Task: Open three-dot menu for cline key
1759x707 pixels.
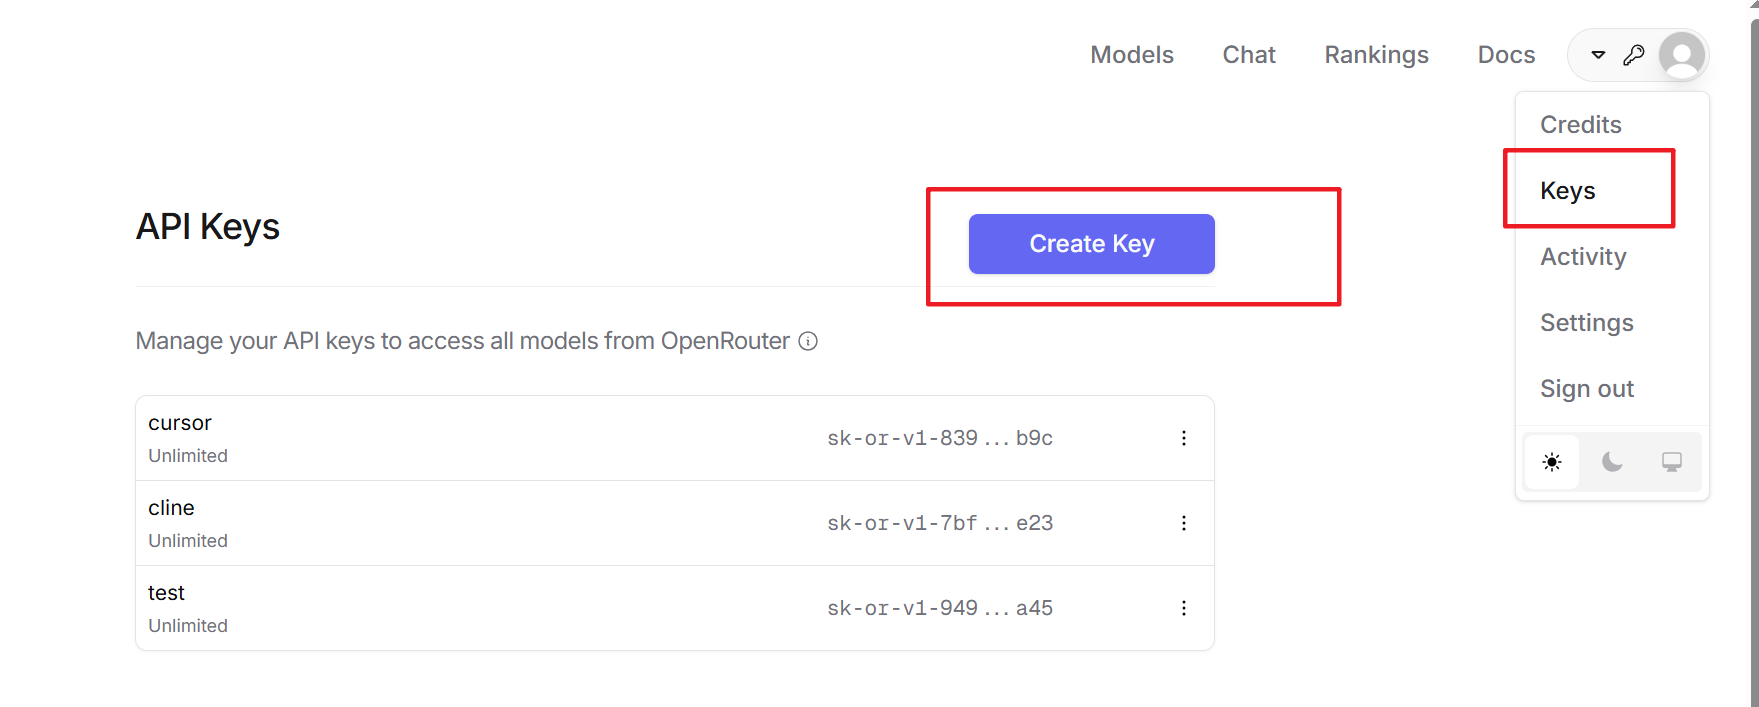Action: [1184, 523]
